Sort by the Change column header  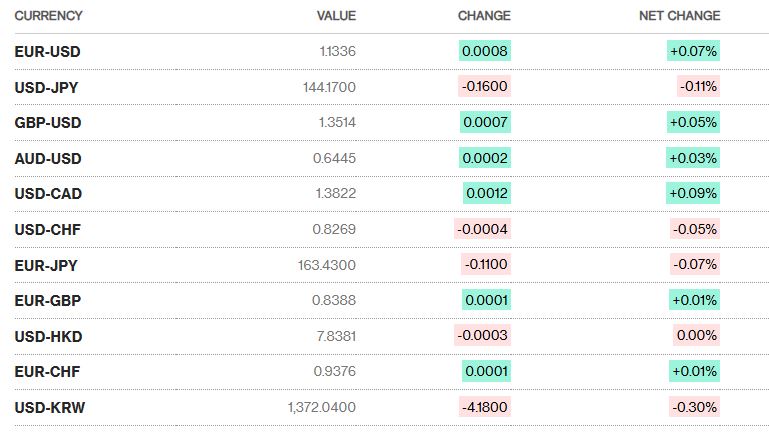pyautogui.click(x=484, y=16)
